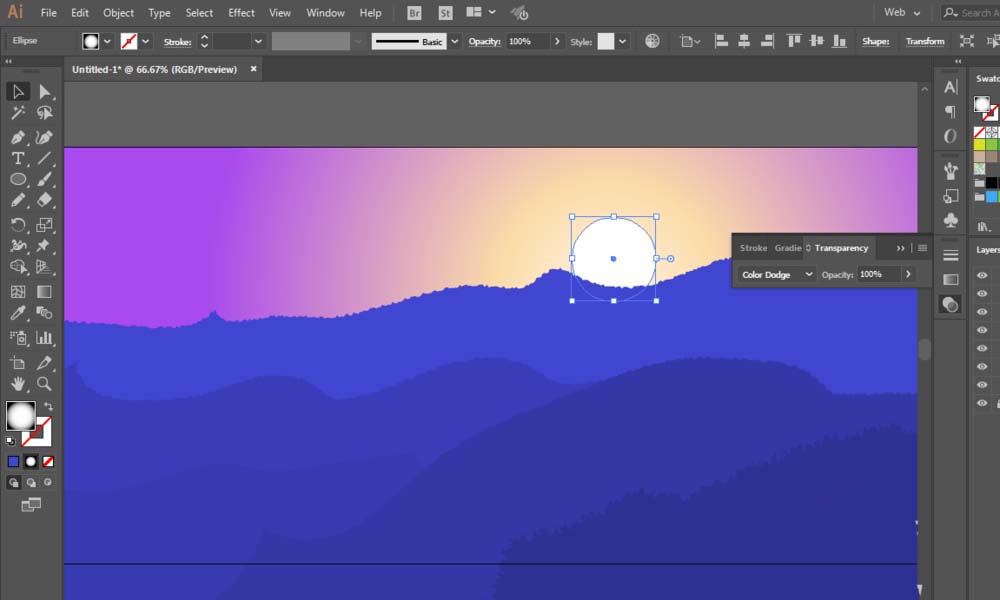The width and height of the screenshot is (1000, 600).
Task: Choose the Scale tool
Action: (44, 224)
